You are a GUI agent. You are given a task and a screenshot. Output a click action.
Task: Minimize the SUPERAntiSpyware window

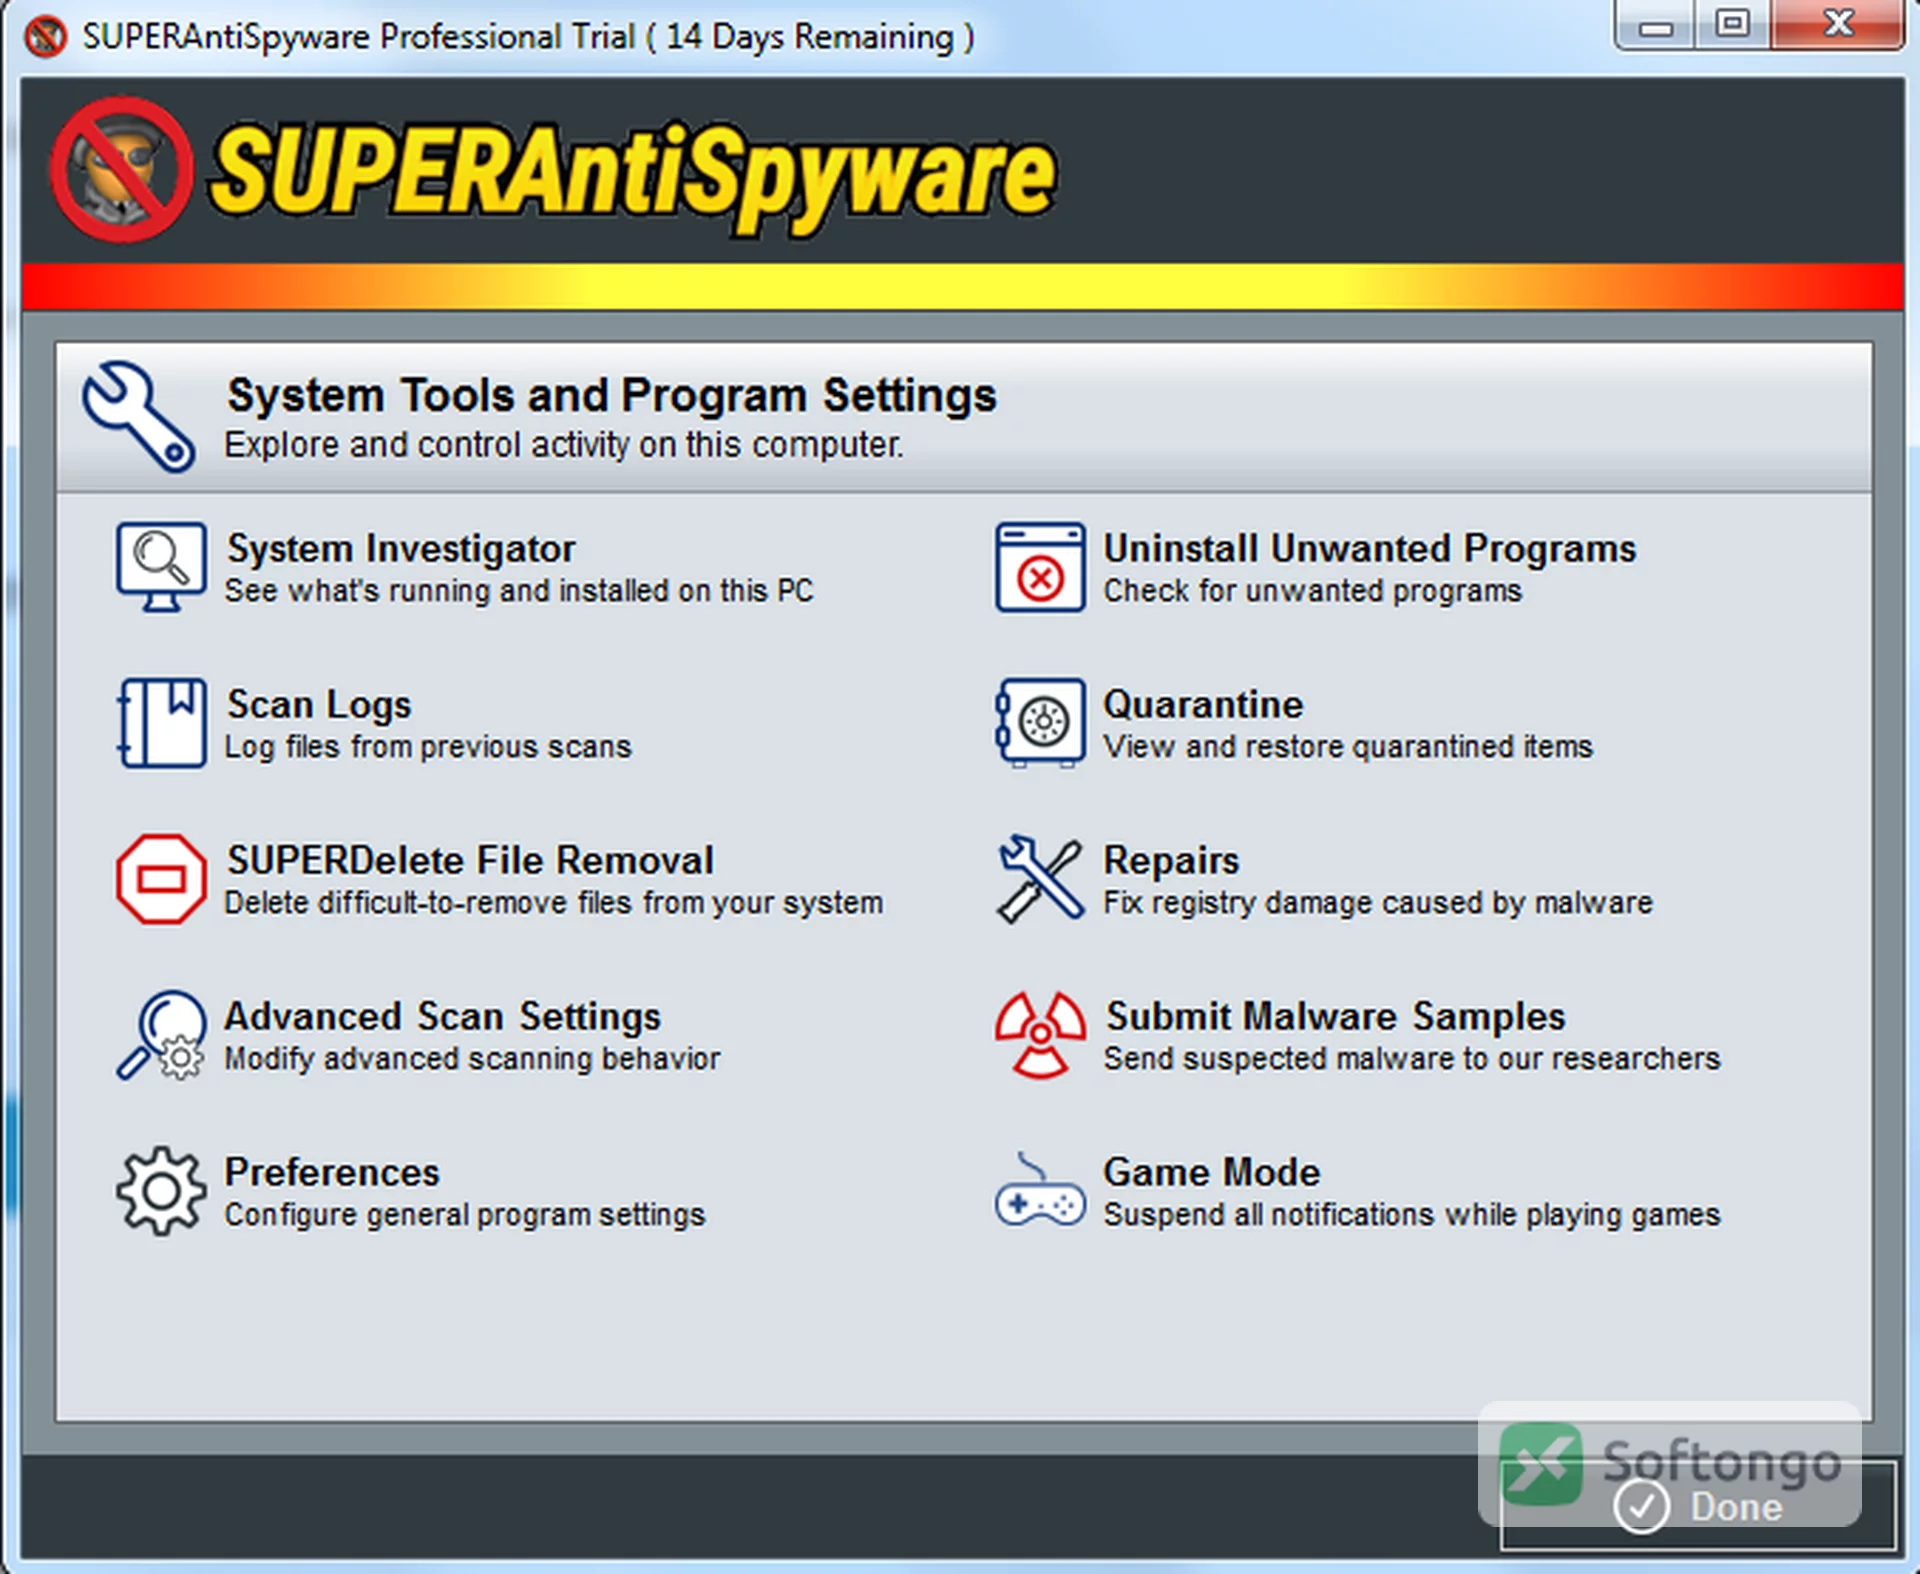tap(1655, 25)
